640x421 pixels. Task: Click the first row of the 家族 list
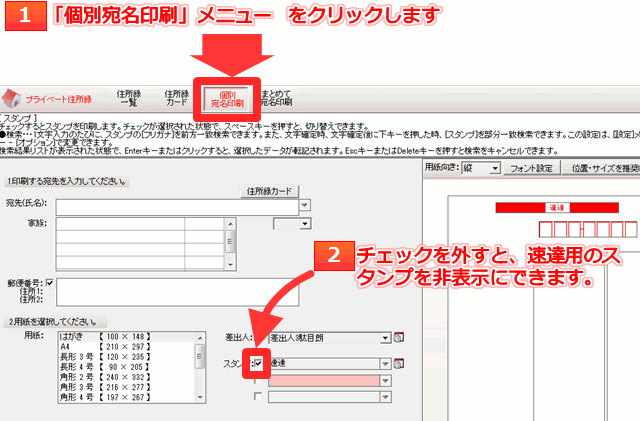[140, 224]
